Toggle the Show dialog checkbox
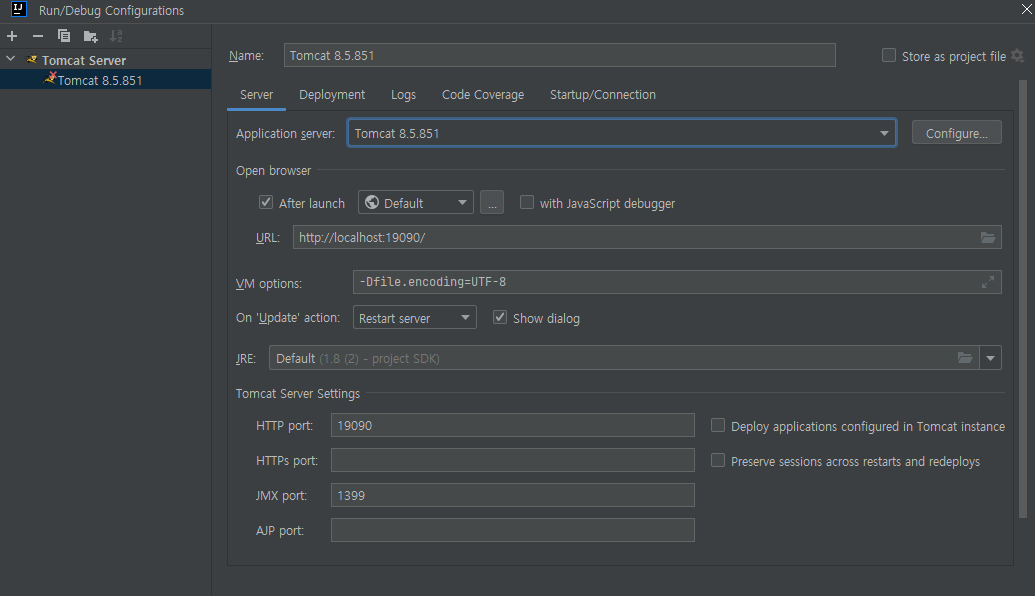This screenshot has width=1035, height=596. click(x=500, y=317)
